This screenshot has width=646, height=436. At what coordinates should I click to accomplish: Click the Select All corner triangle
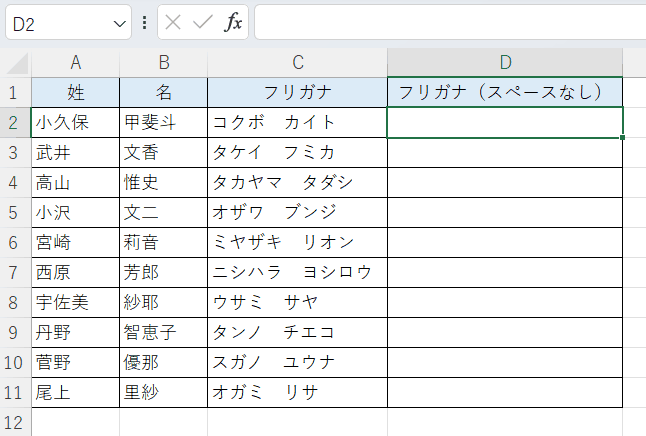coord(16,63)
